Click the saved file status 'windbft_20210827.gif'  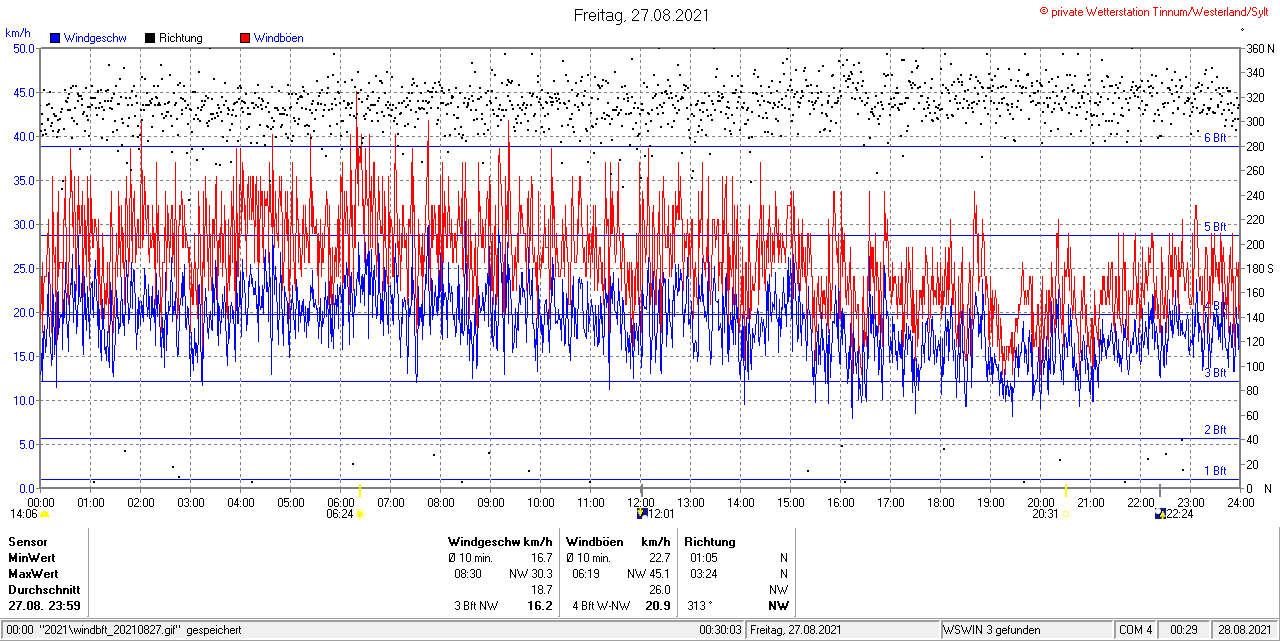(x=124, y=630)
